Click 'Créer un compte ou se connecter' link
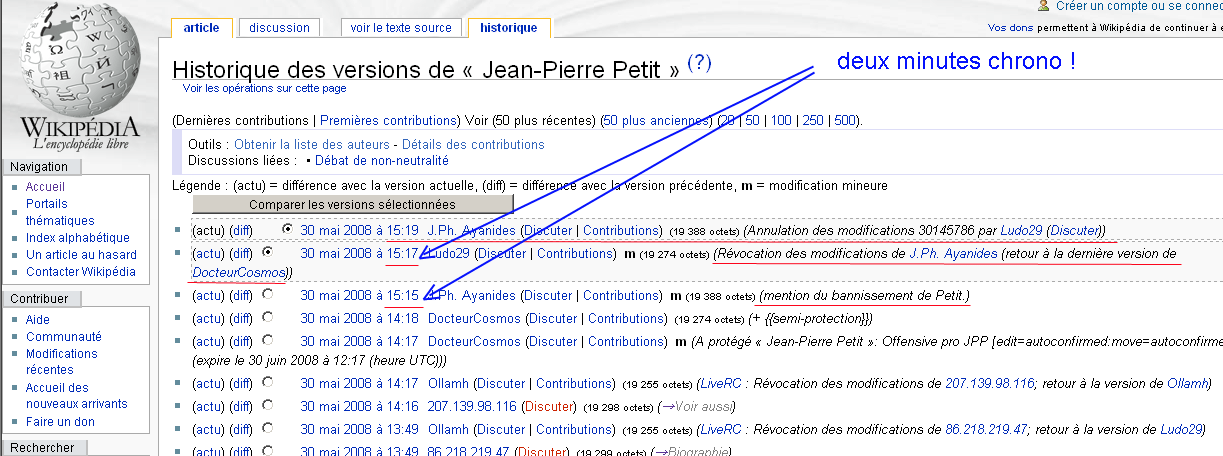Screen dimensions: 1223x456 click(1139, 6)
